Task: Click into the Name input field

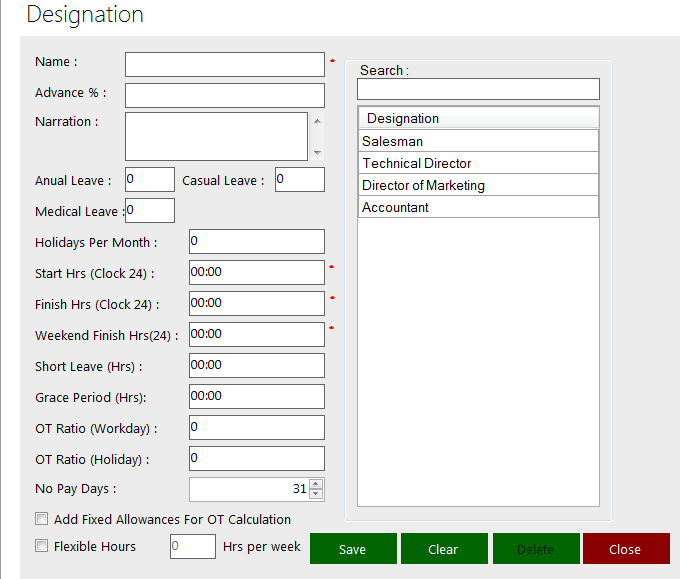Action: tap(224, 64)
